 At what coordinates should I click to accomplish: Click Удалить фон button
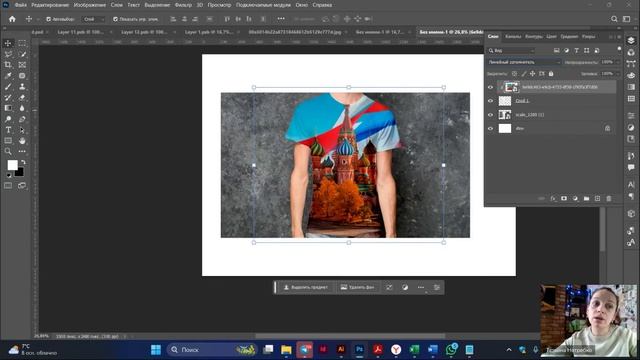pos(357,287)
